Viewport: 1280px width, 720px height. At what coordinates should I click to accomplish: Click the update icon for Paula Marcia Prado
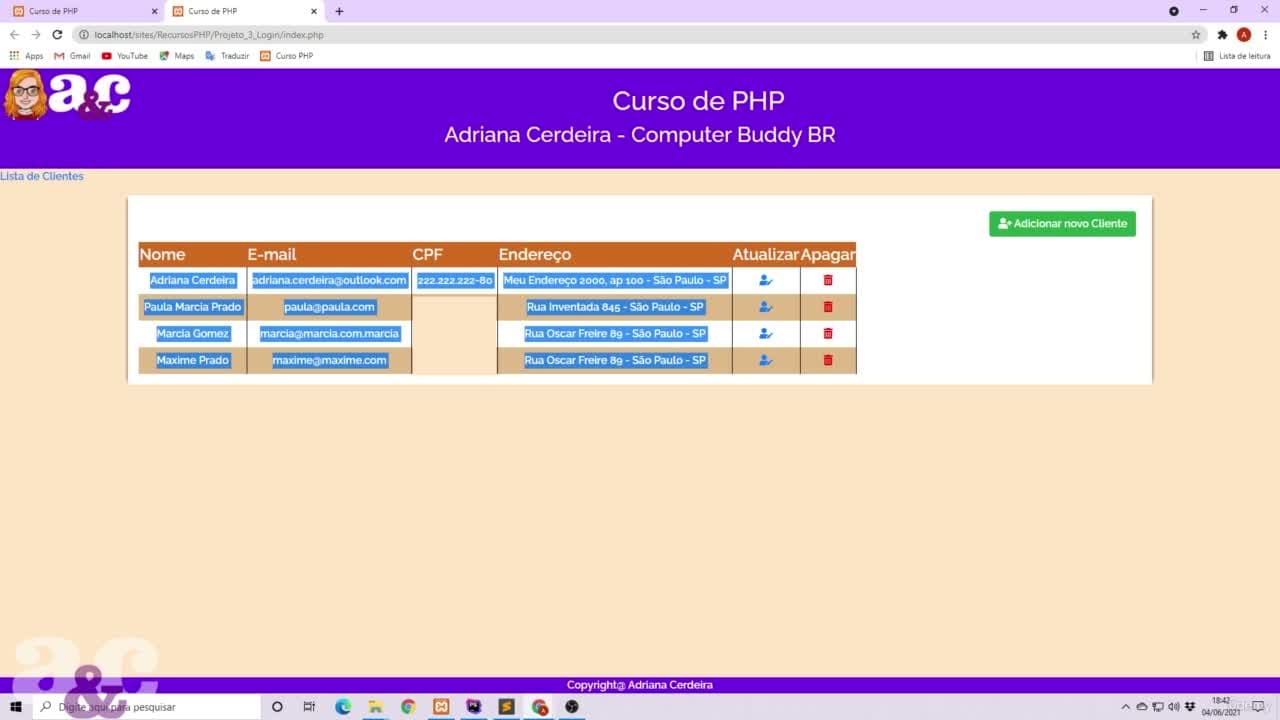766,307
